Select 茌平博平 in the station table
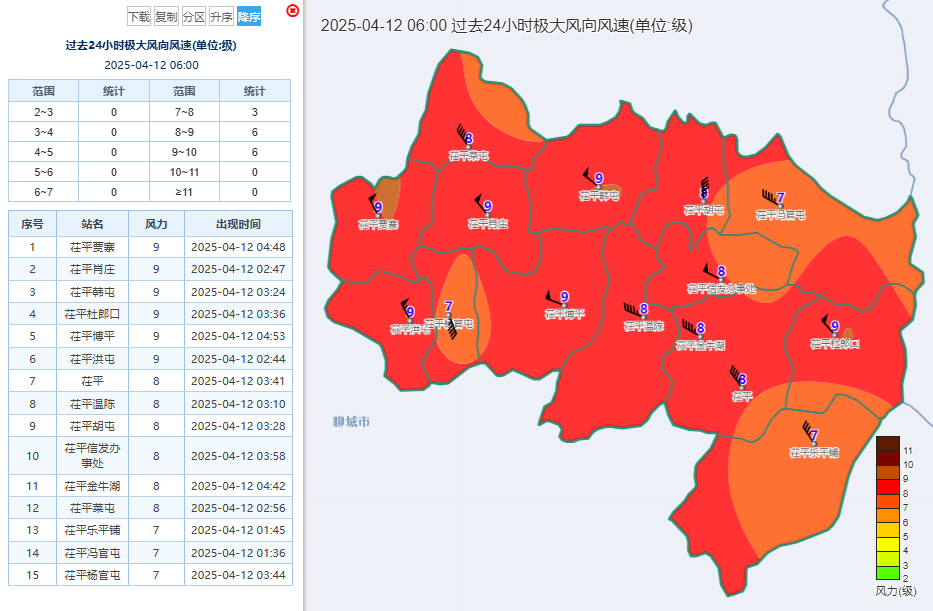 [x=92, y=337]
